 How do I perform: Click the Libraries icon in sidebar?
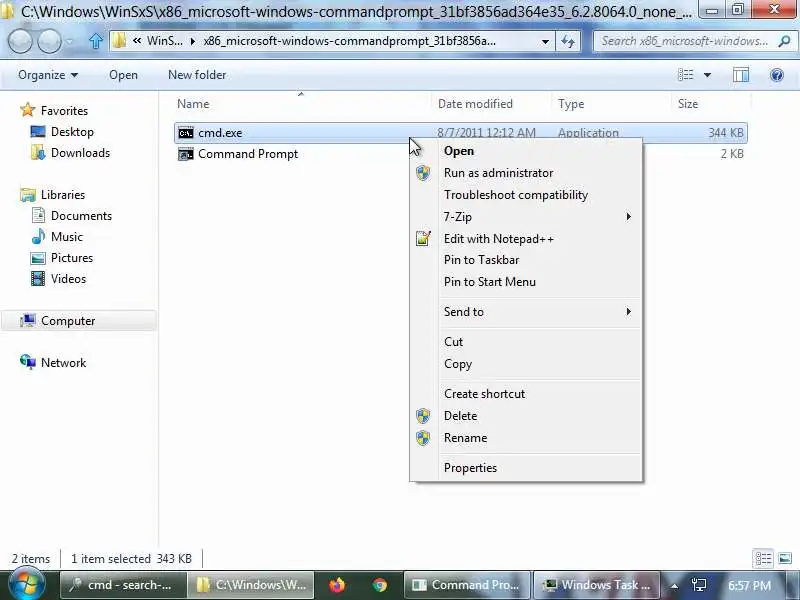pyautogui.click(x=28, y=195)
